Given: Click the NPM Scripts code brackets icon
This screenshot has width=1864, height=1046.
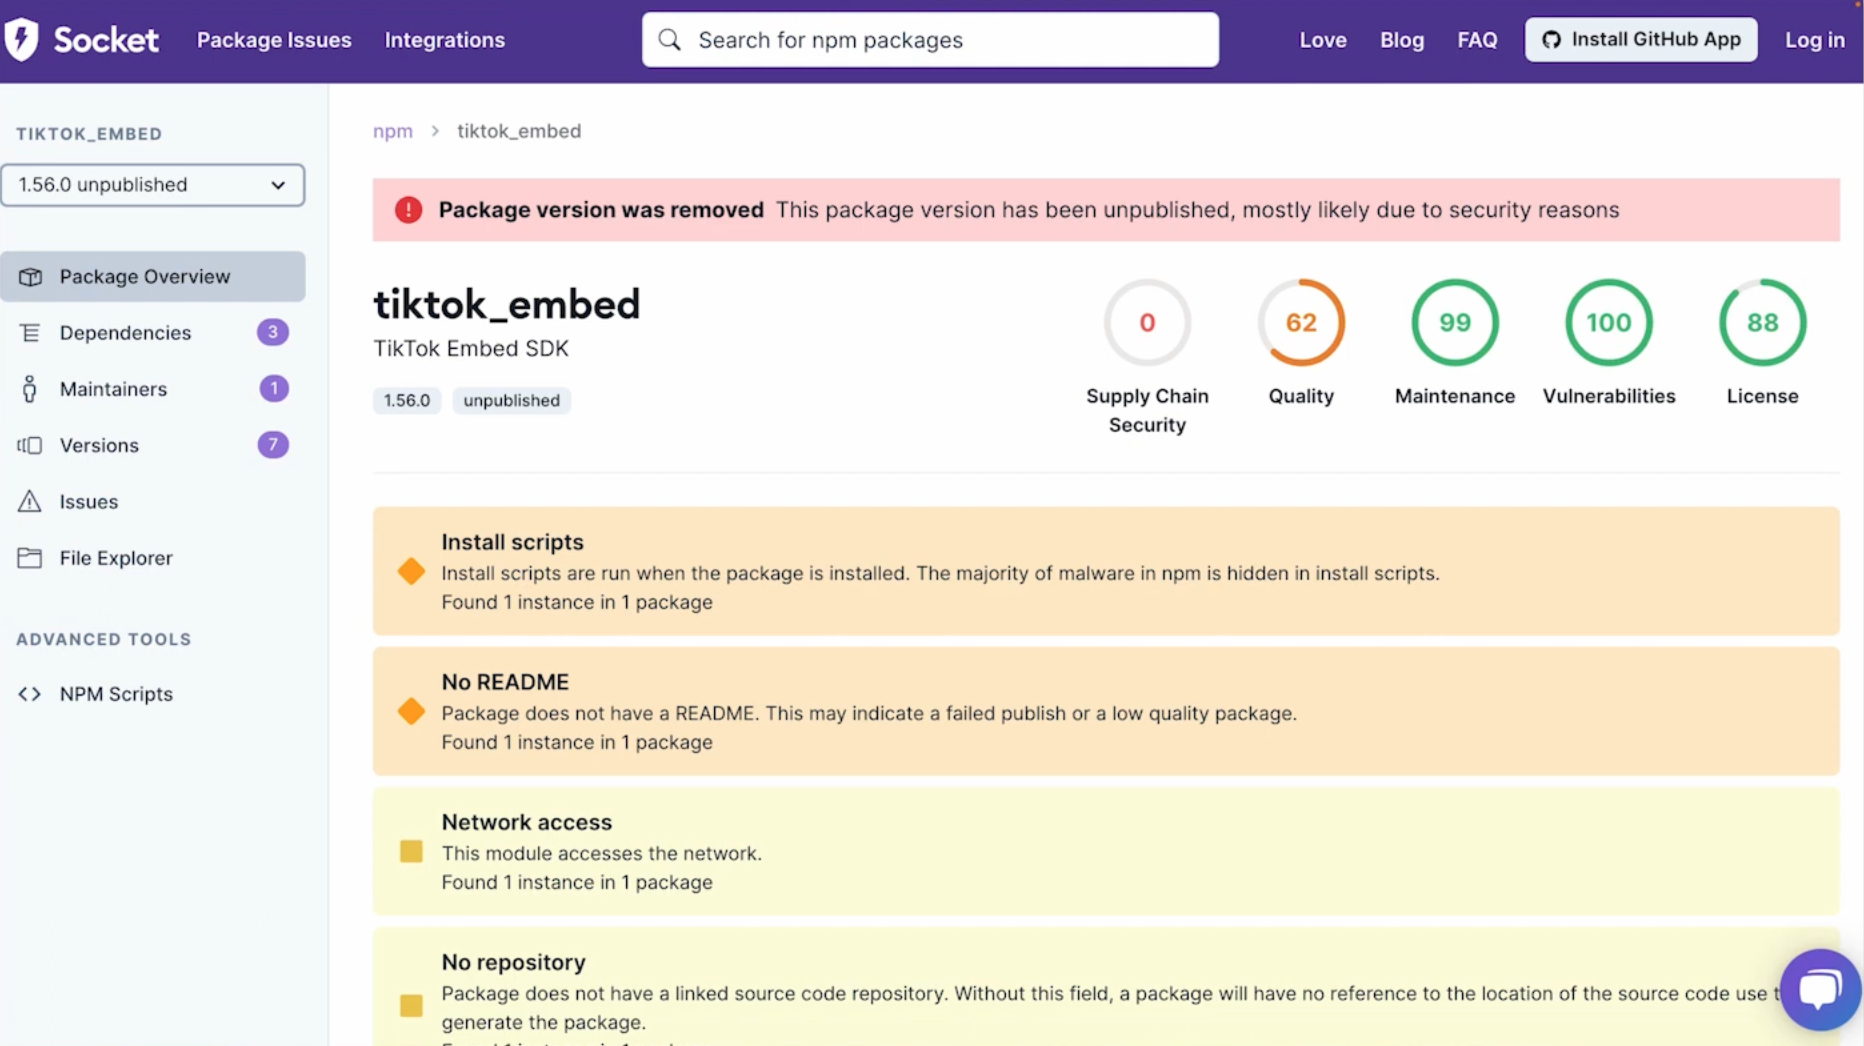Looking at the screenshot, I should coord(30,694).
